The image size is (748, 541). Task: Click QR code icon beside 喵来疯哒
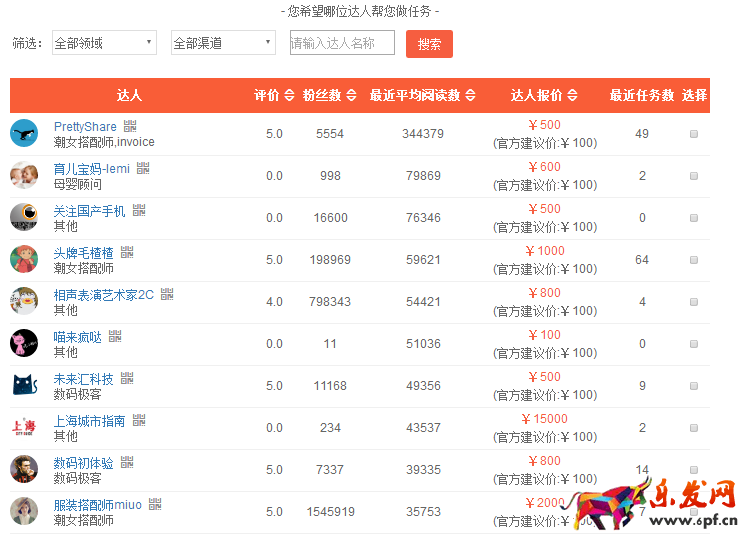(115, 336)
